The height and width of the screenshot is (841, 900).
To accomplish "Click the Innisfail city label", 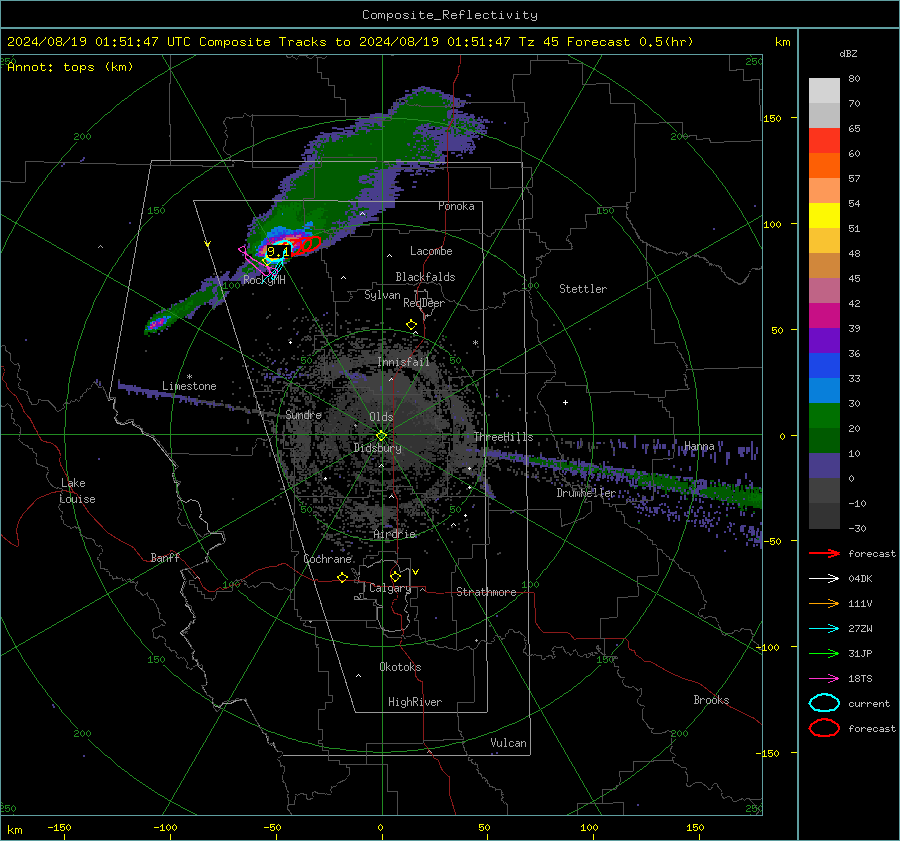I will coord(404,362).
